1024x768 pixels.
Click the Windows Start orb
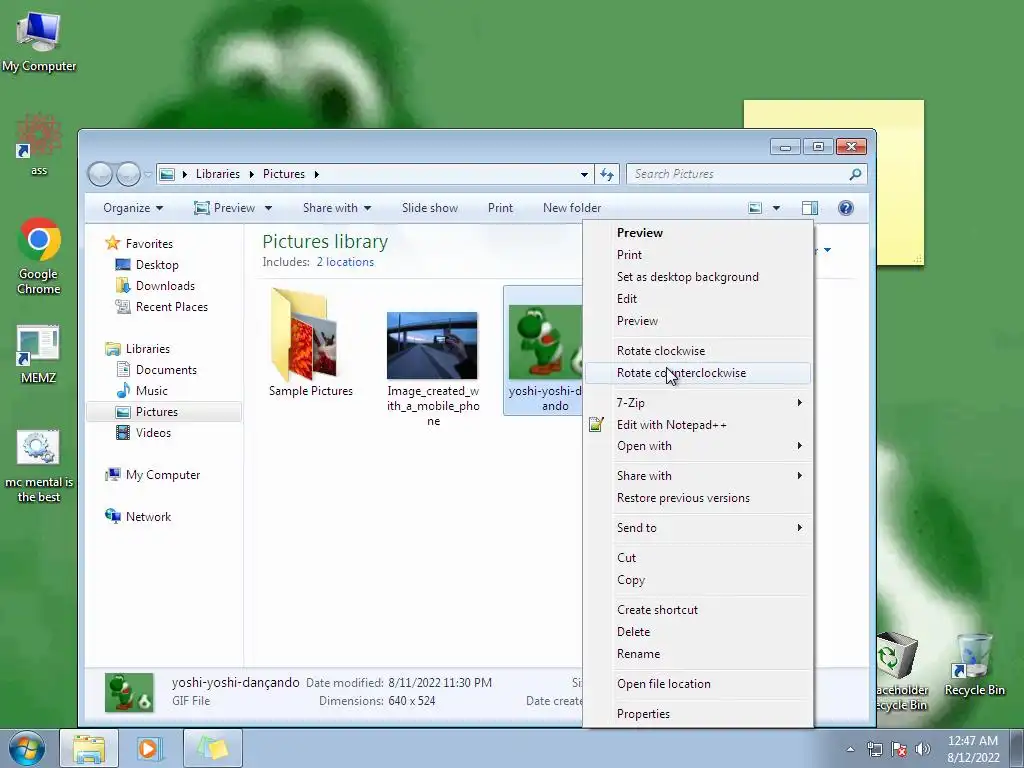click(26, 748)
